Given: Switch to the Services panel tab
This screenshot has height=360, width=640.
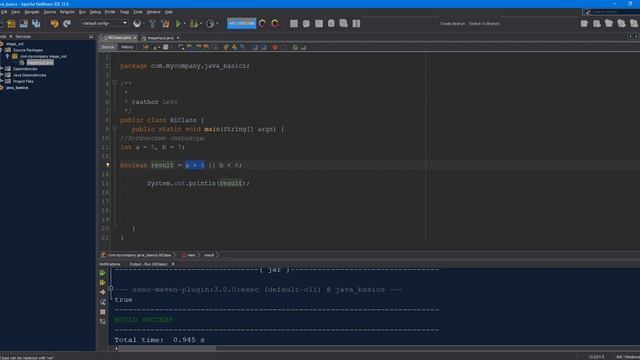Looking at the screenshot, I should tap(23, 36).
